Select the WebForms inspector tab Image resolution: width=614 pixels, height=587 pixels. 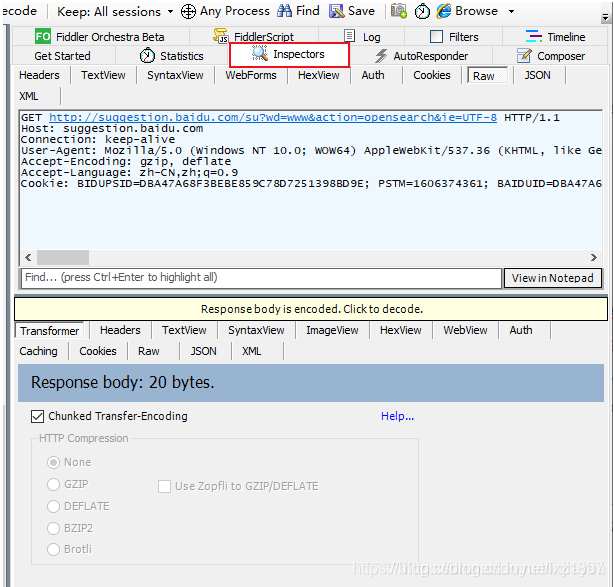pos(251,75)
